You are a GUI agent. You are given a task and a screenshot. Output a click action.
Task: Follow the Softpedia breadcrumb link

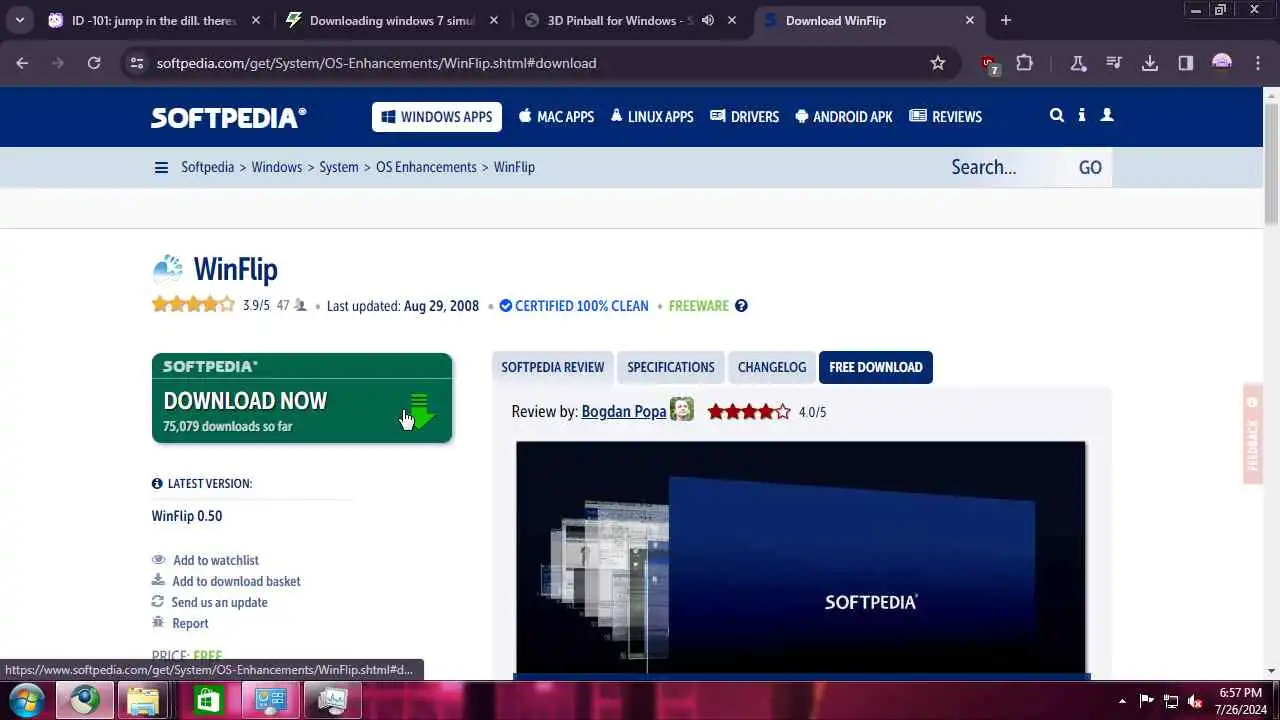[207, 167]
